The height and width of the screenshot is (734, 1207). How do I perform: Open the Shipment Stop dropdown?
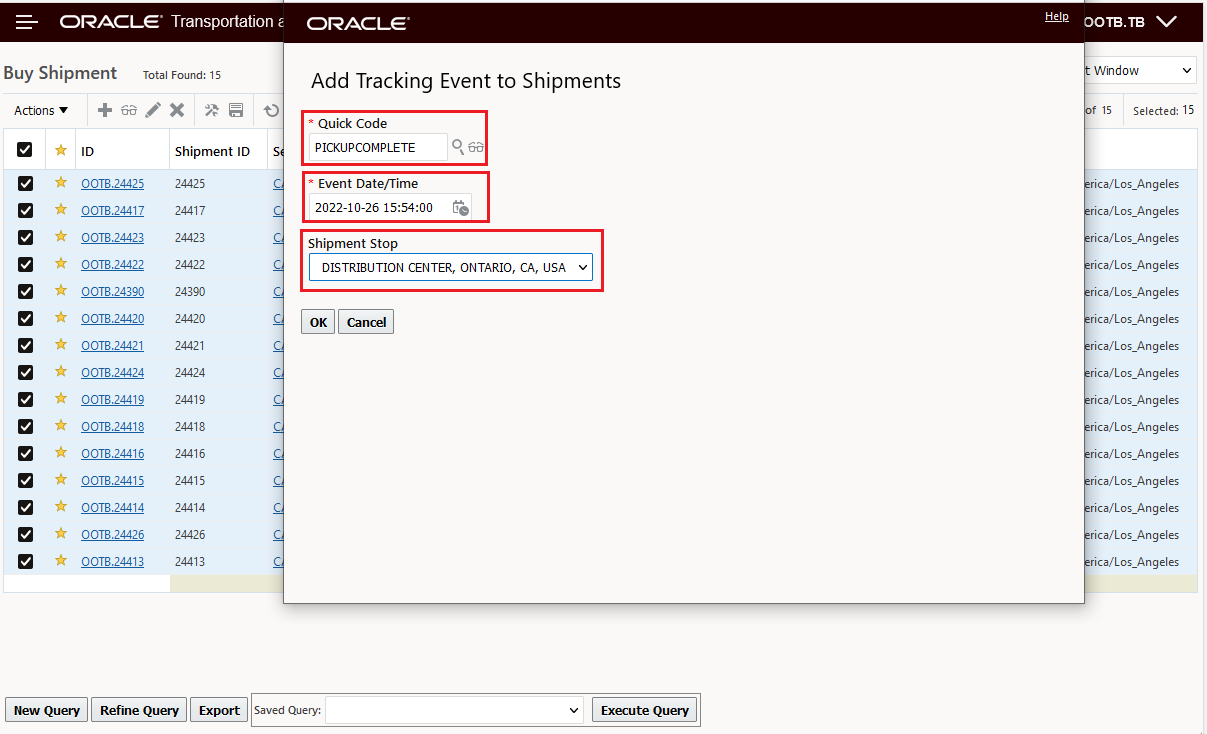pyautogui.click(x=451, y=267)
